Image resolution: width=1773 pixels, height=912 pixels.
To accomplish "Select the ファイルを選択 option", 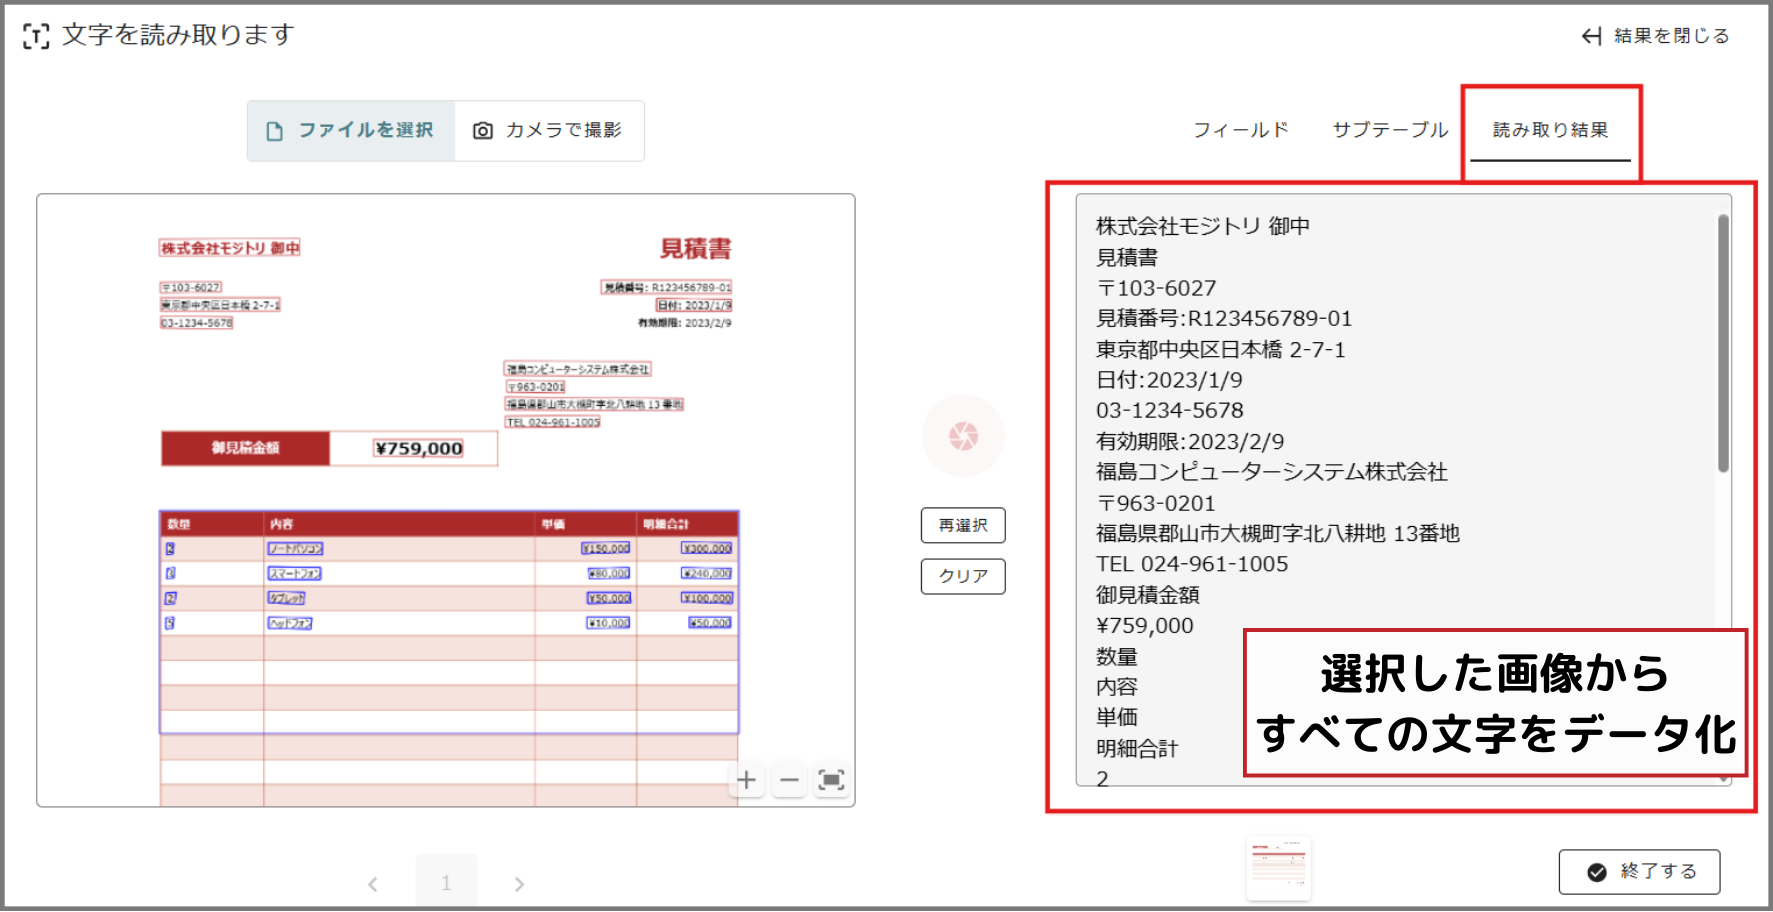I will [x=351, y=131].
